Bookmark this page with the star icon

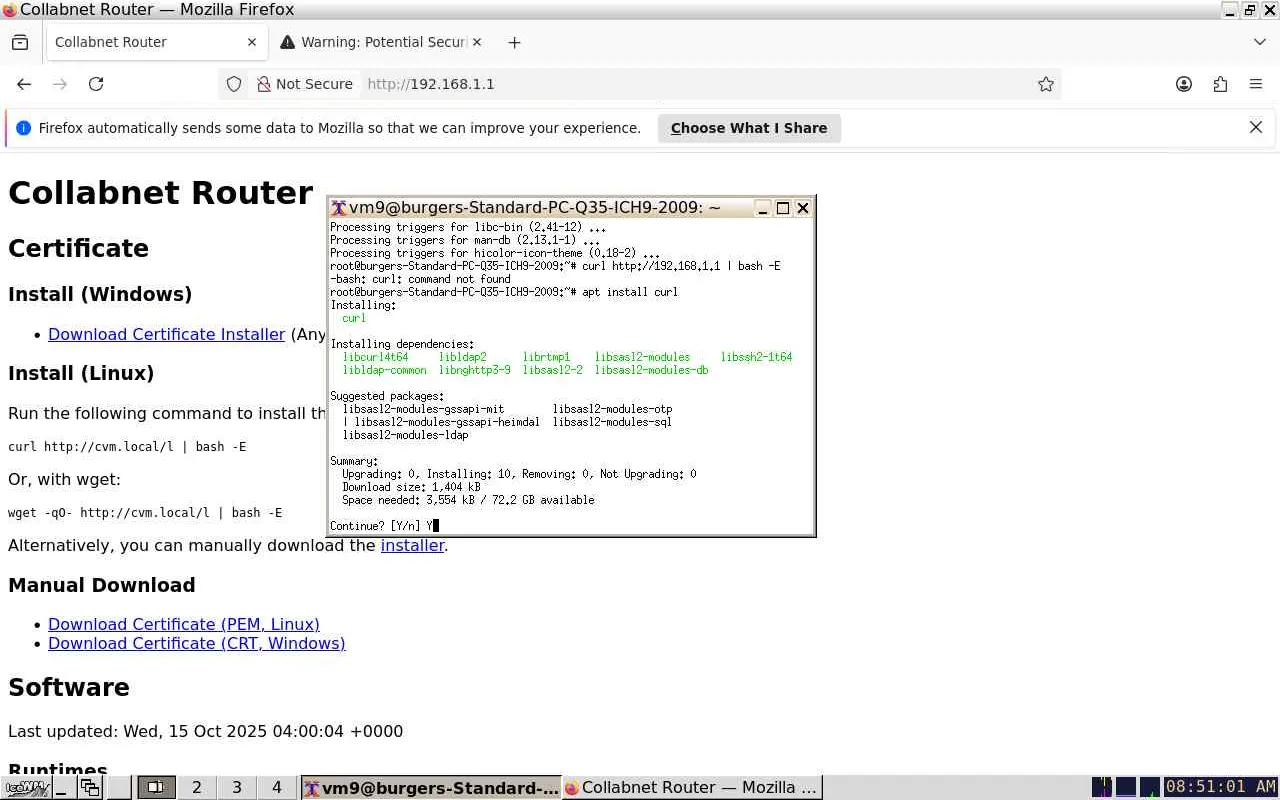(x=1046, y=84)
